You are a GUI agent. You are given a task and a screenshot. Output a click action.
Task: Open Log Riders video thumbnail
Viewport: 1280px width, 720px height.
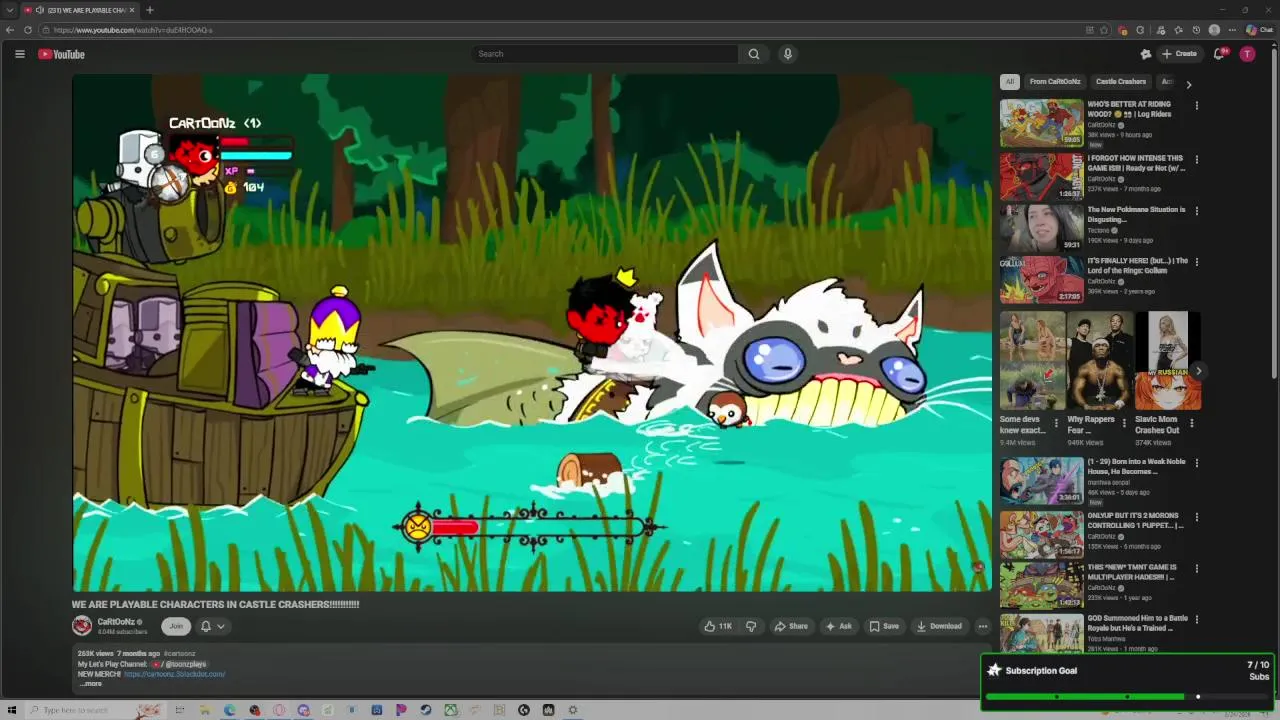1042,123
